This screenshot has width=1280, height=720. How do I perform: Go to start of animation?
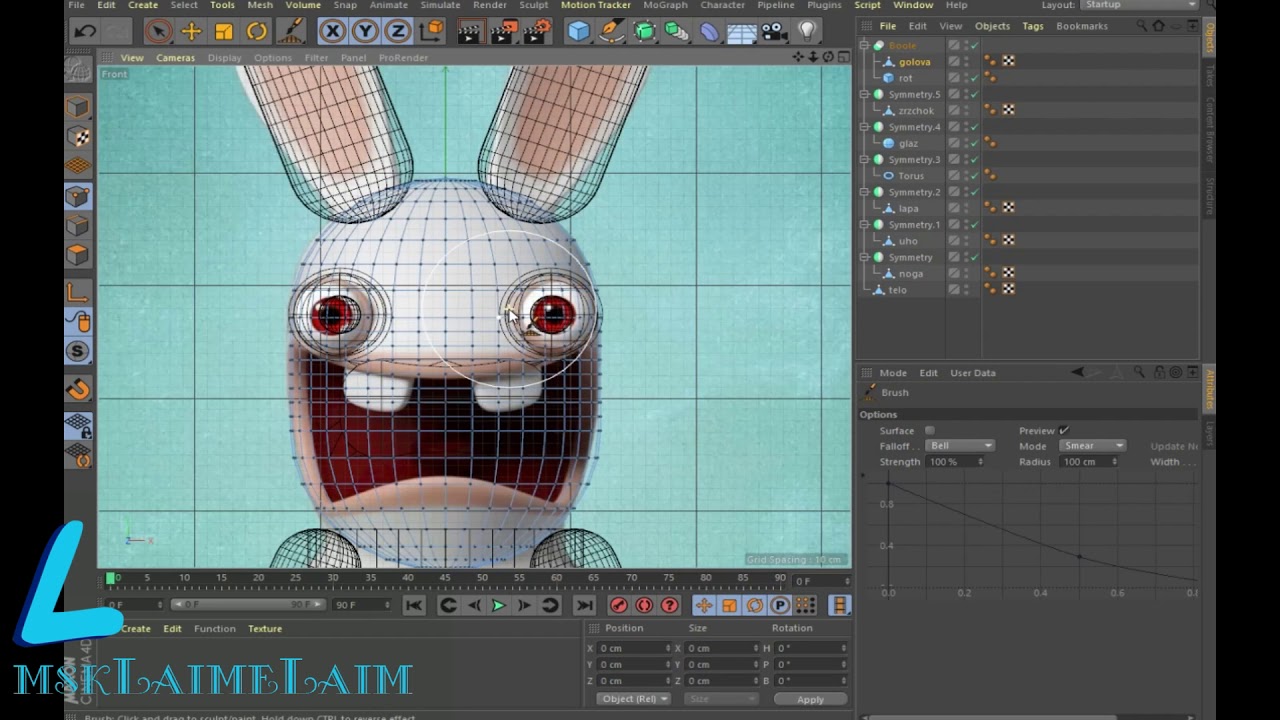pyautogui.click(x=413, y=606)
